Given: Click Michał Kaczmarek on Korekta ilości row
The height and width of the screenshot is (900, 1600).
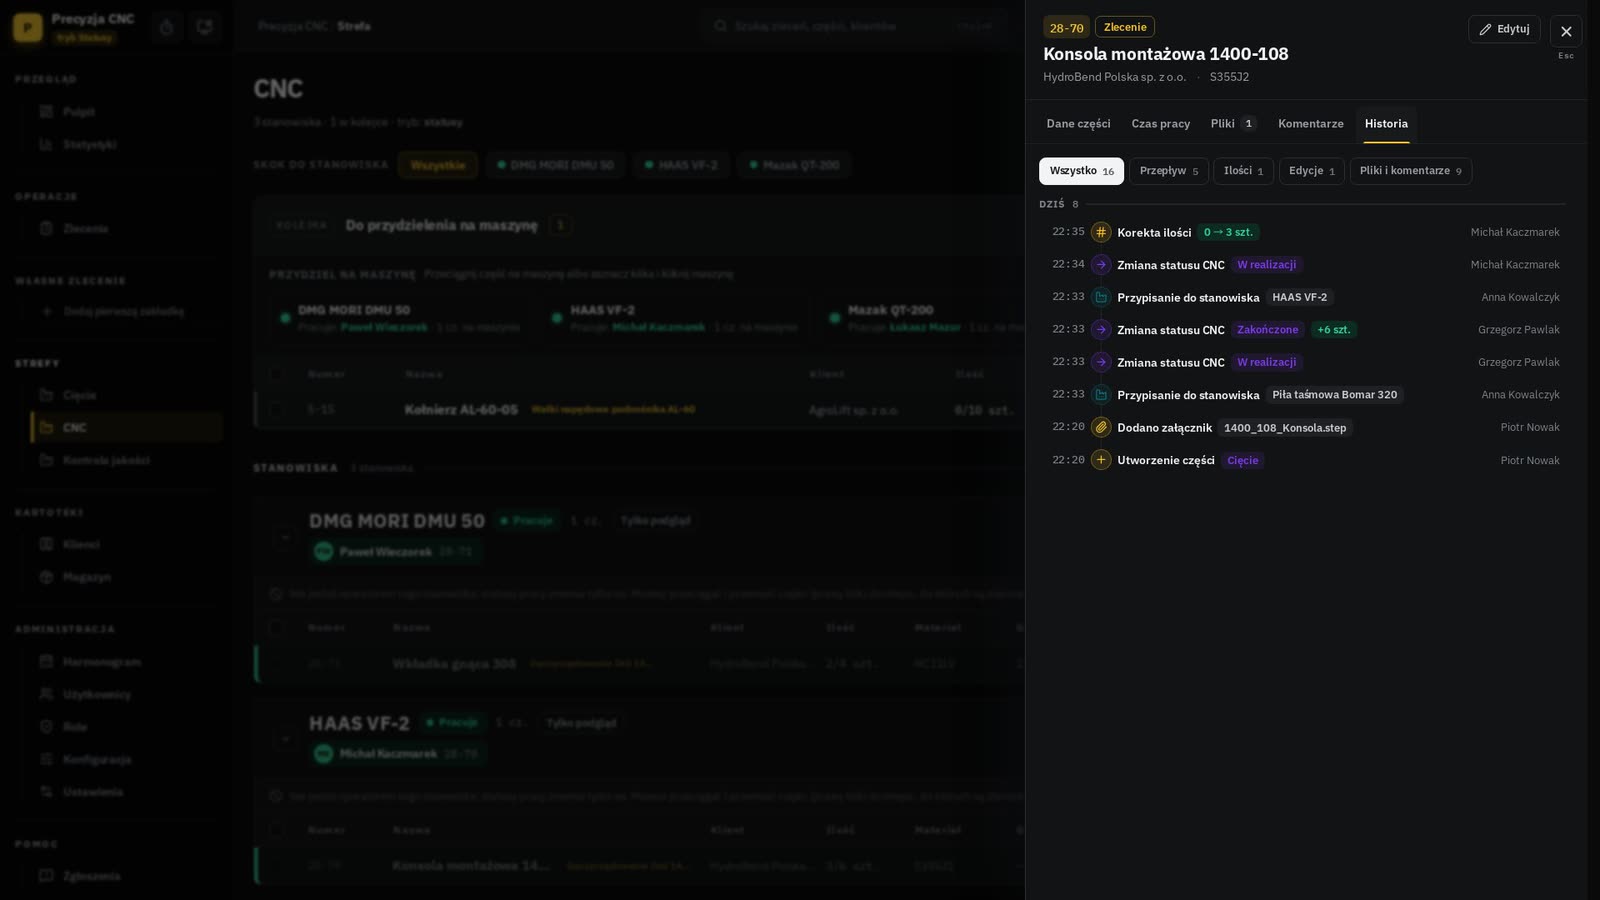Looking at the screenshot, I should coord(1514,232).
